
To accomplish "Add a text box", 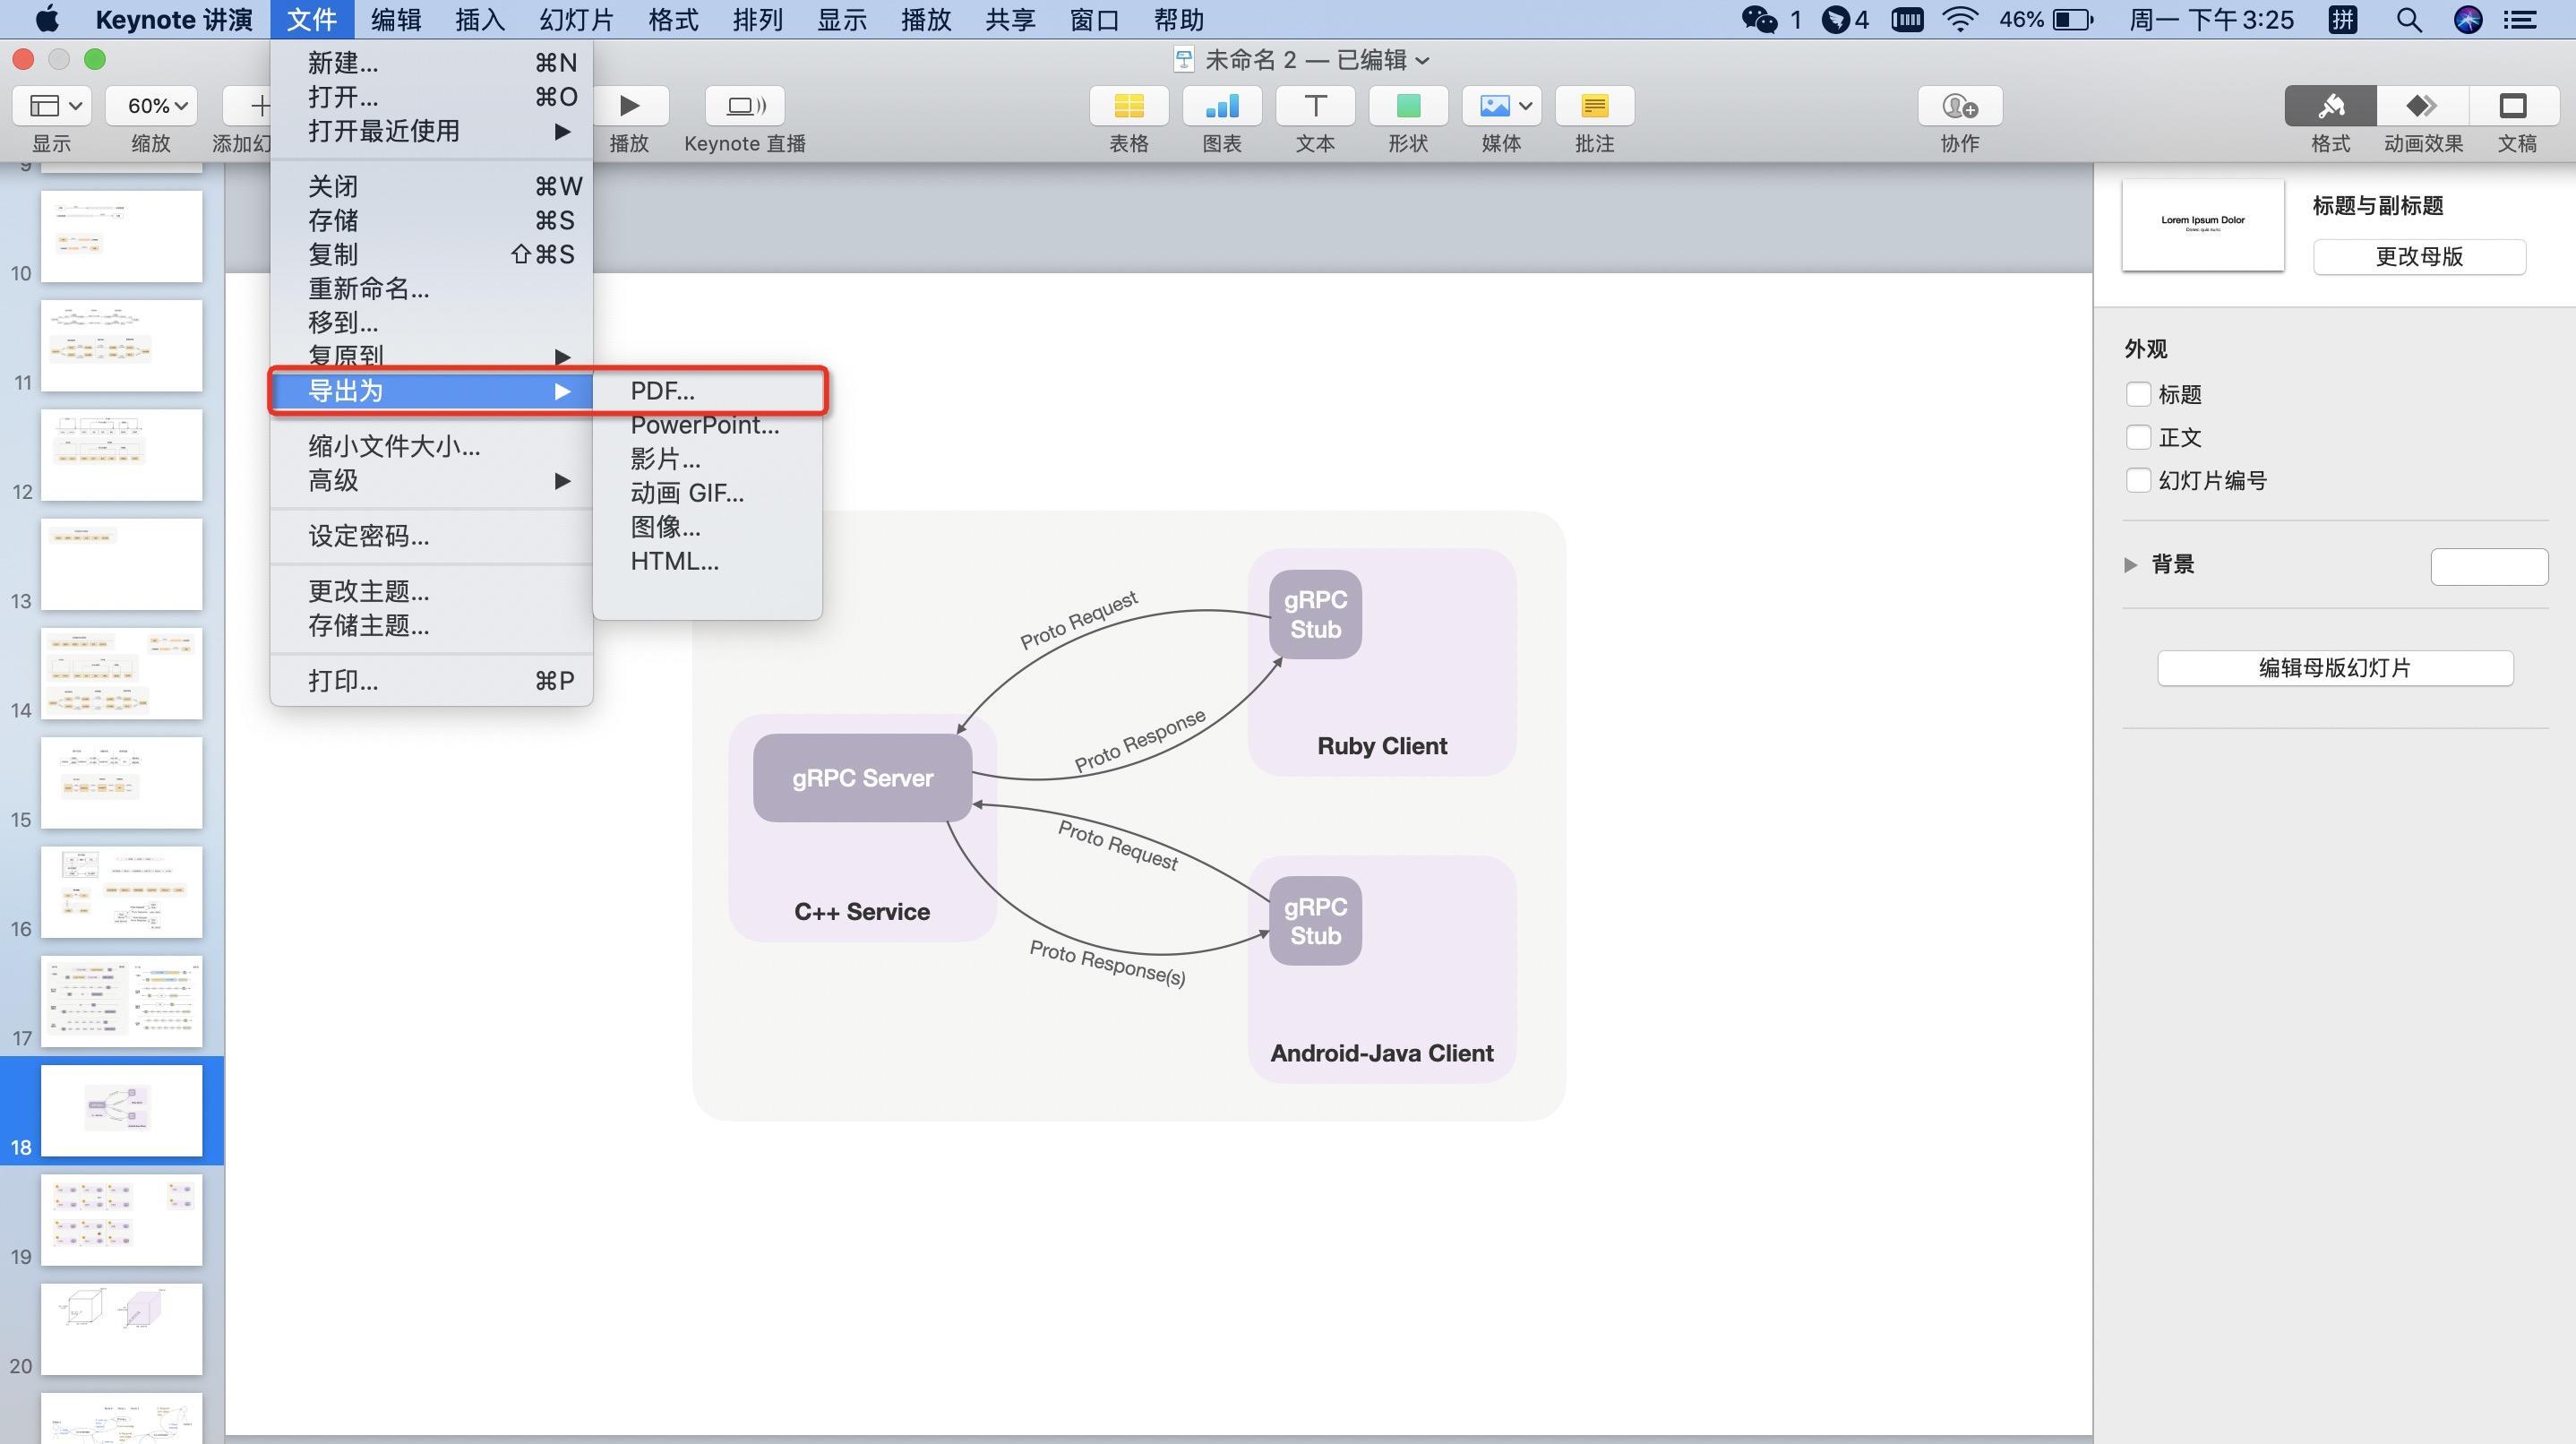I will (x=1315, y=106).
